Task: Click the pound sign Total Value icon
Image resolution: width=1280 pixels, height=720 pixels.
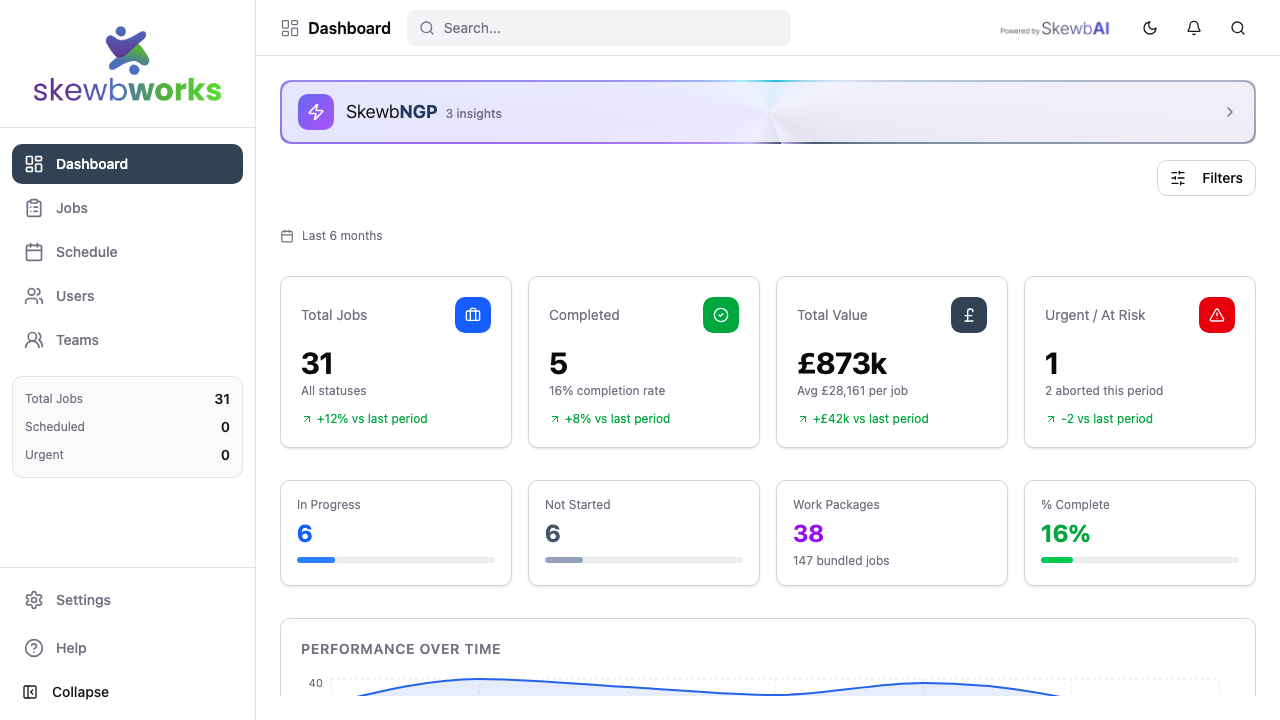Action: (x=969, y=315)
